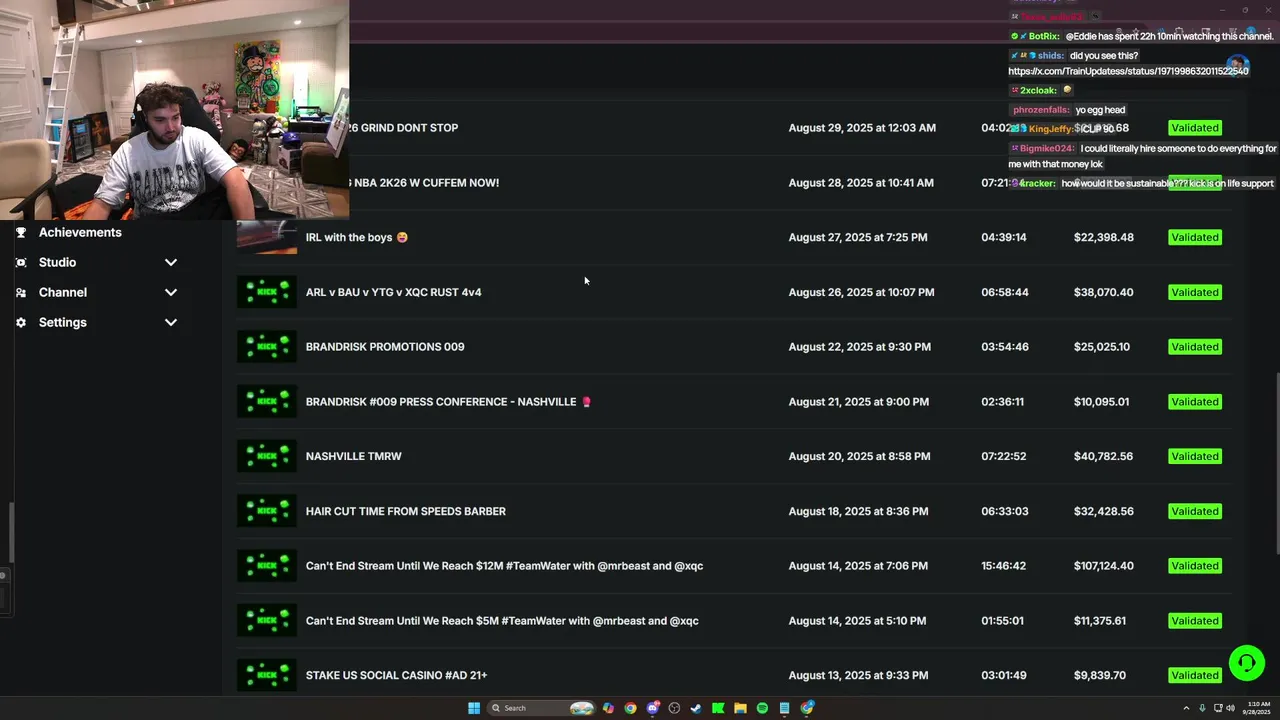Image resolution: width=1280 pixels, height=720 pixels.
Task: Click Validated badge for STAKE US SOCIAL CASINO
Action: 1195,675
